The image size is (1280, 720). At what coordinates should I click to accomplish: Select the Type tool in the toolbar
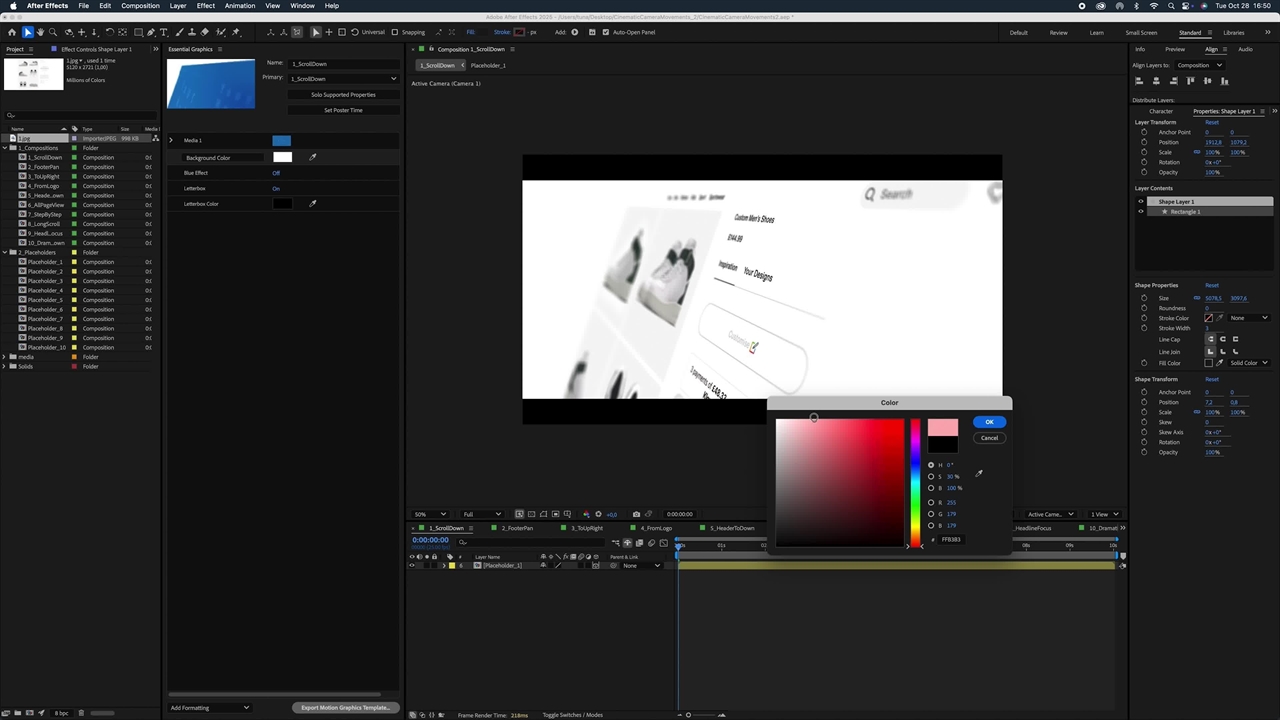(x=164, y=32)
